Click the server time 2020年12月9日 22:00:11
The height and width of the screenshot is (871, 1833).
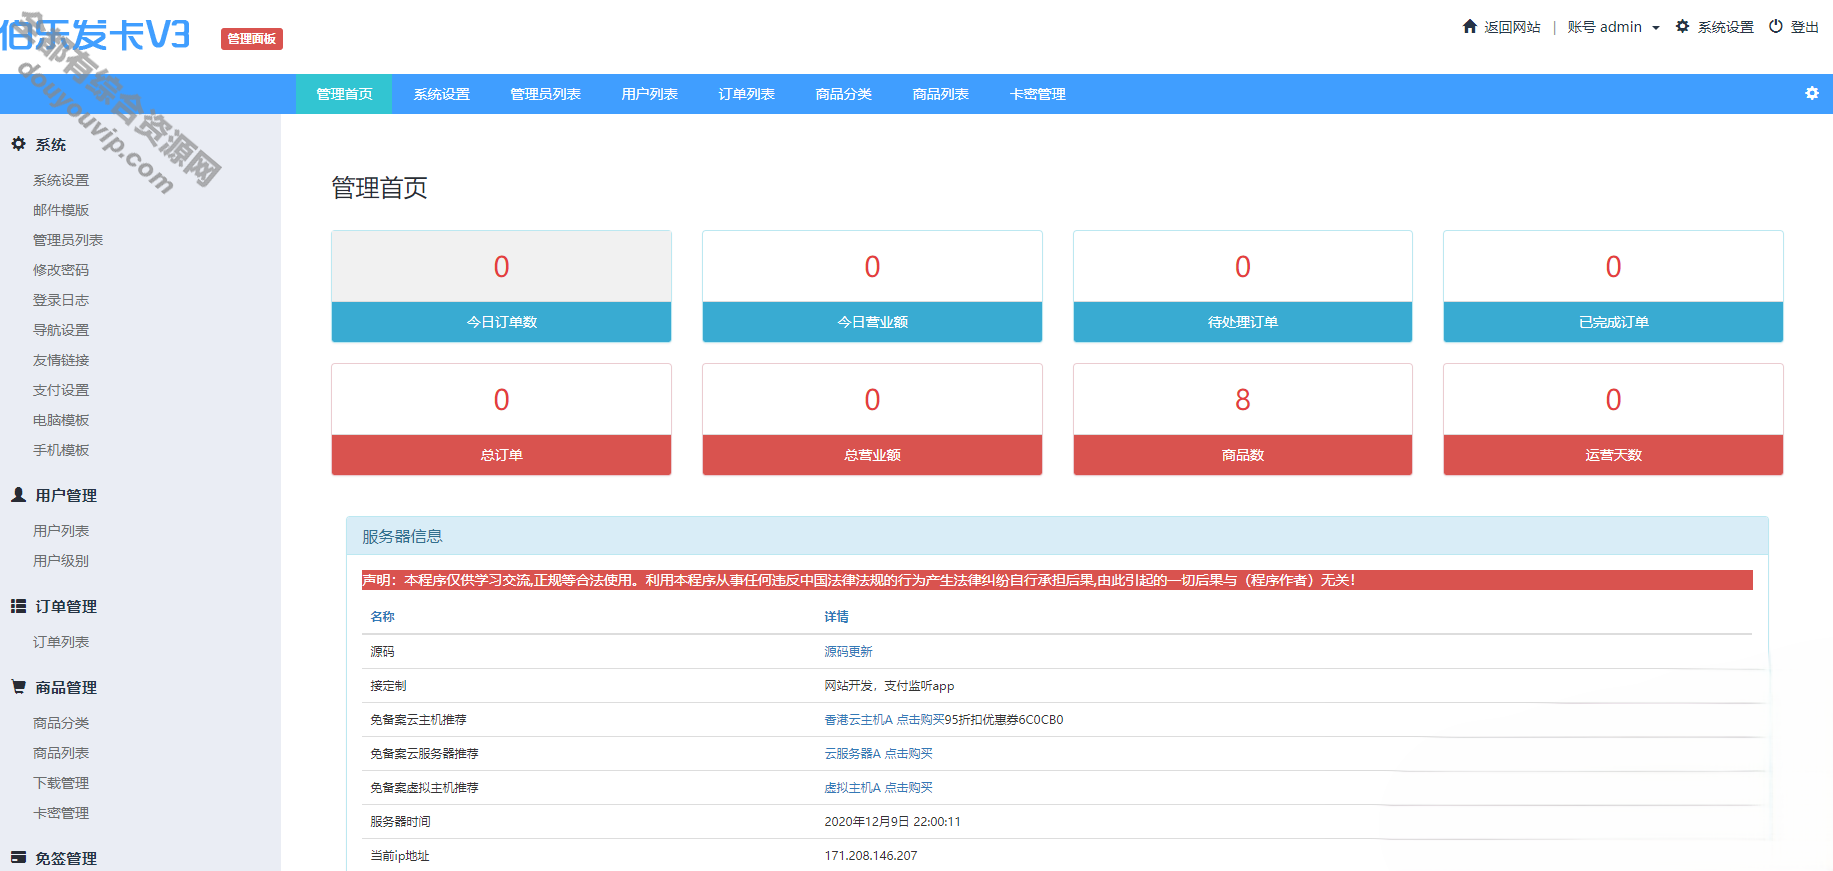coord(892,822)
